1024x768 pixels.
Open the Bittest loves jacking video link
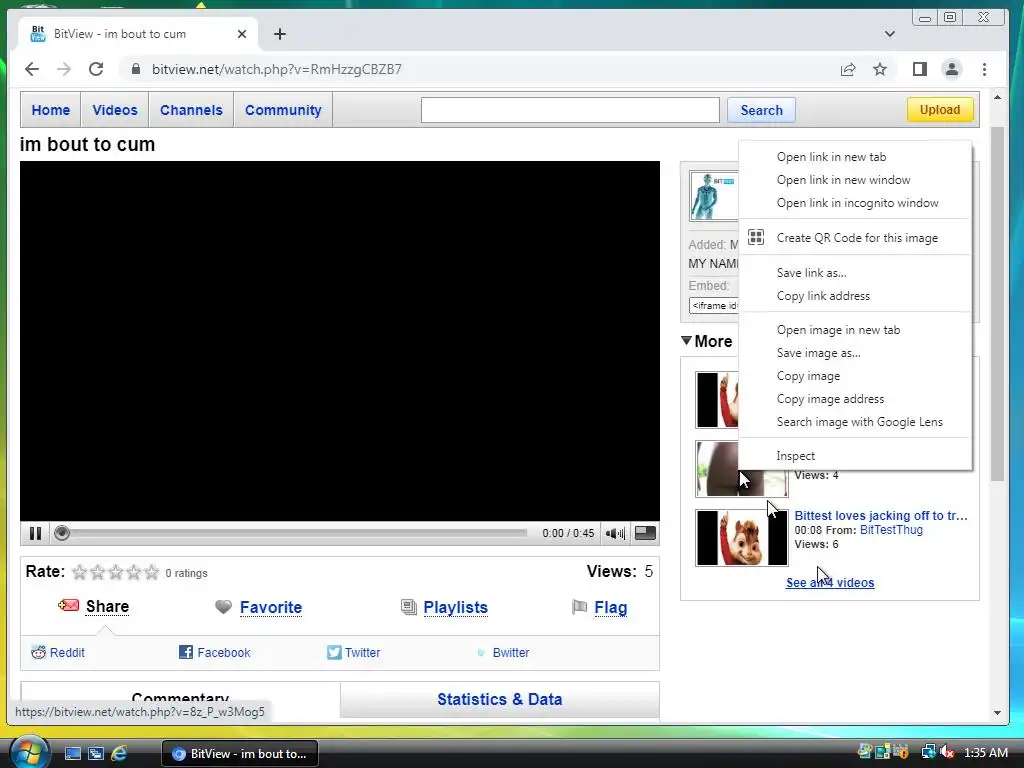point(880,515)
